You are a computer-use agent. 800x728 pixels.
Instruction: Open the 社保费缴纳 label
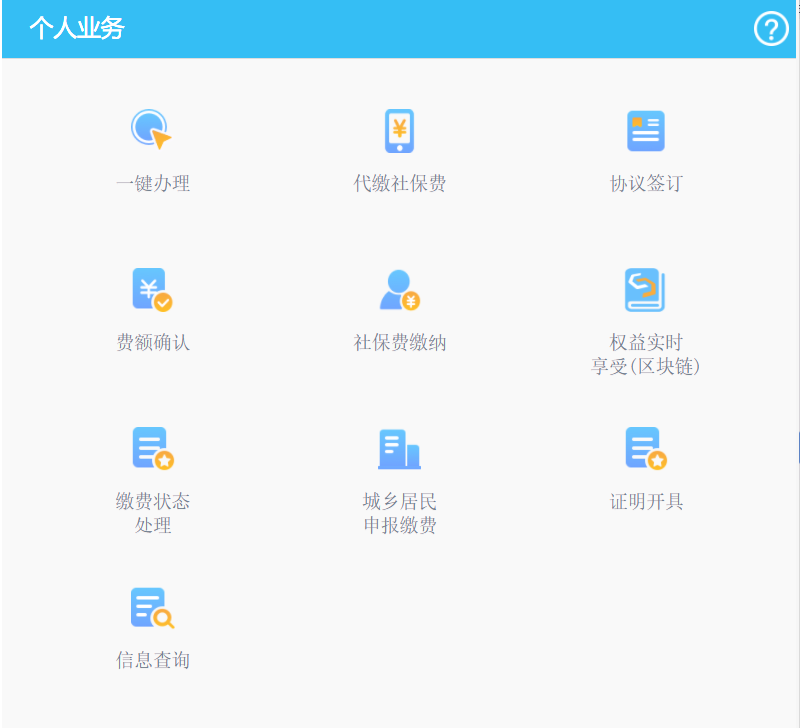(399, 342)
